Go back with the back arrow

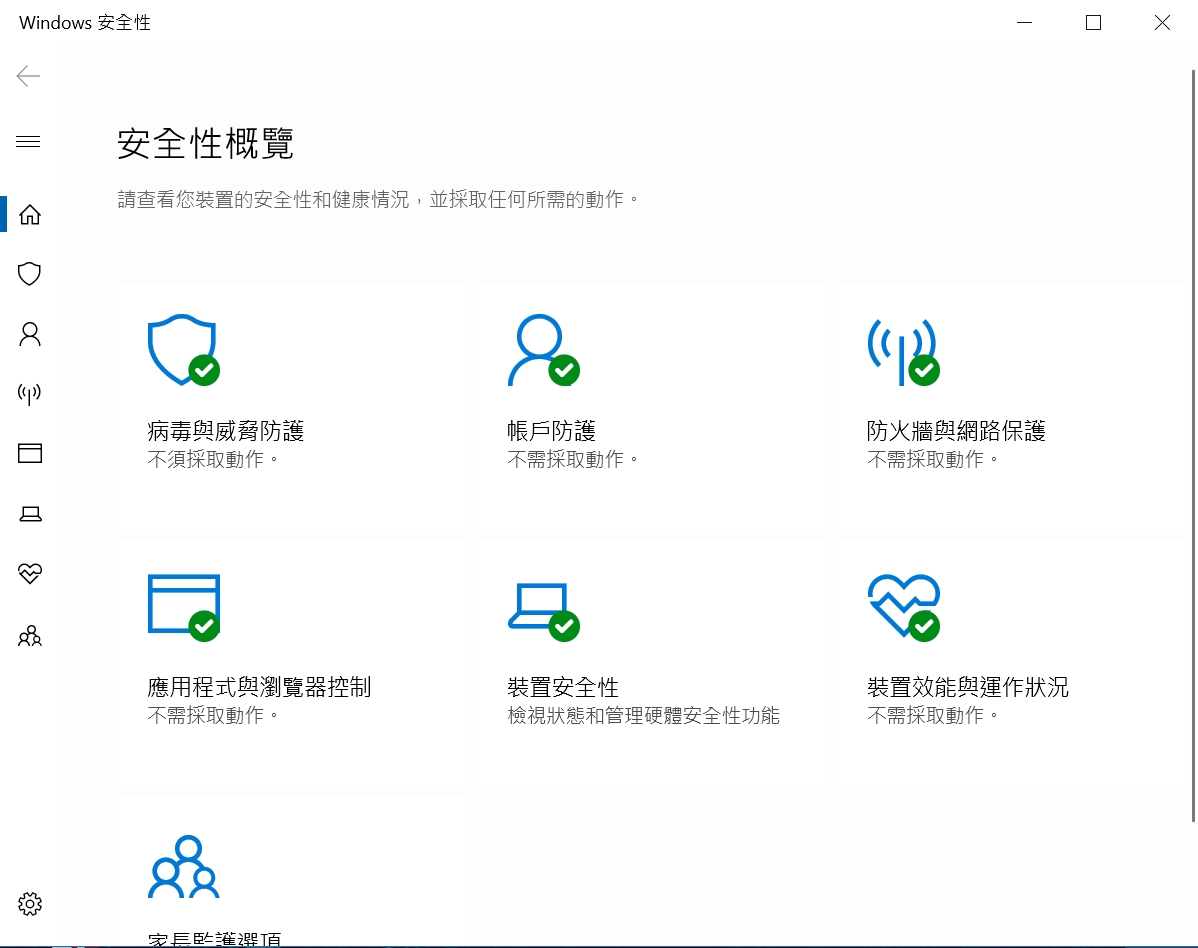pos(28,76)
